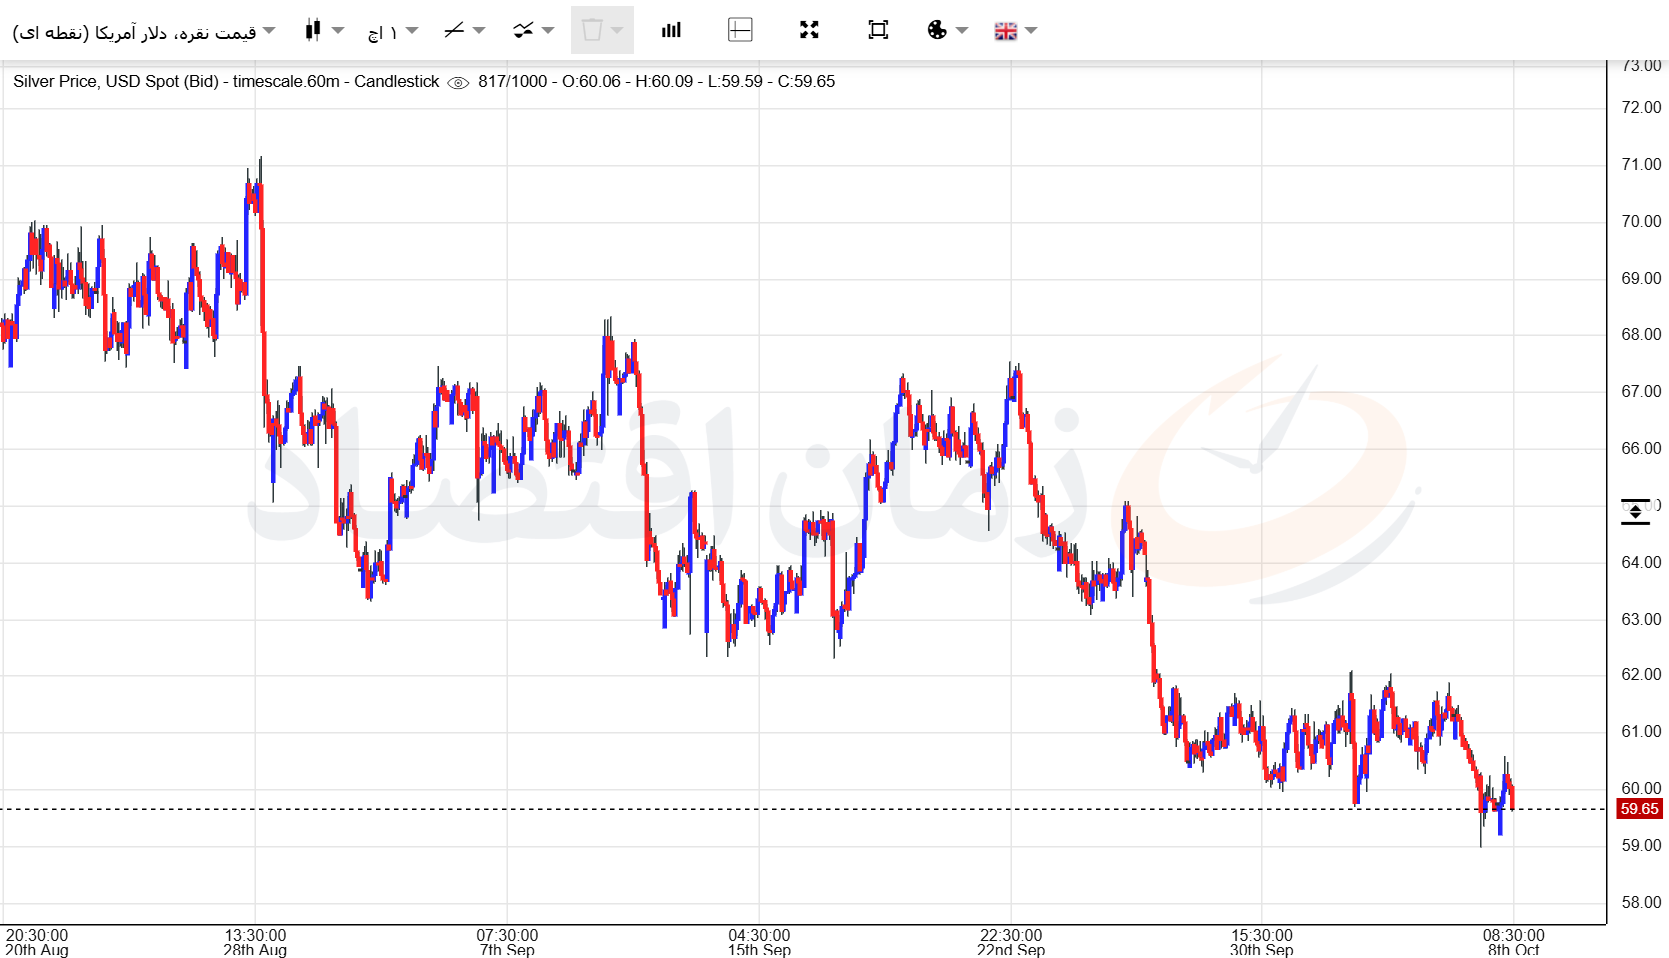1669x958 pixels.
Task: Open the silver price symbol selector dropdown
Action: pyautogui.click(x=143, y=31)
